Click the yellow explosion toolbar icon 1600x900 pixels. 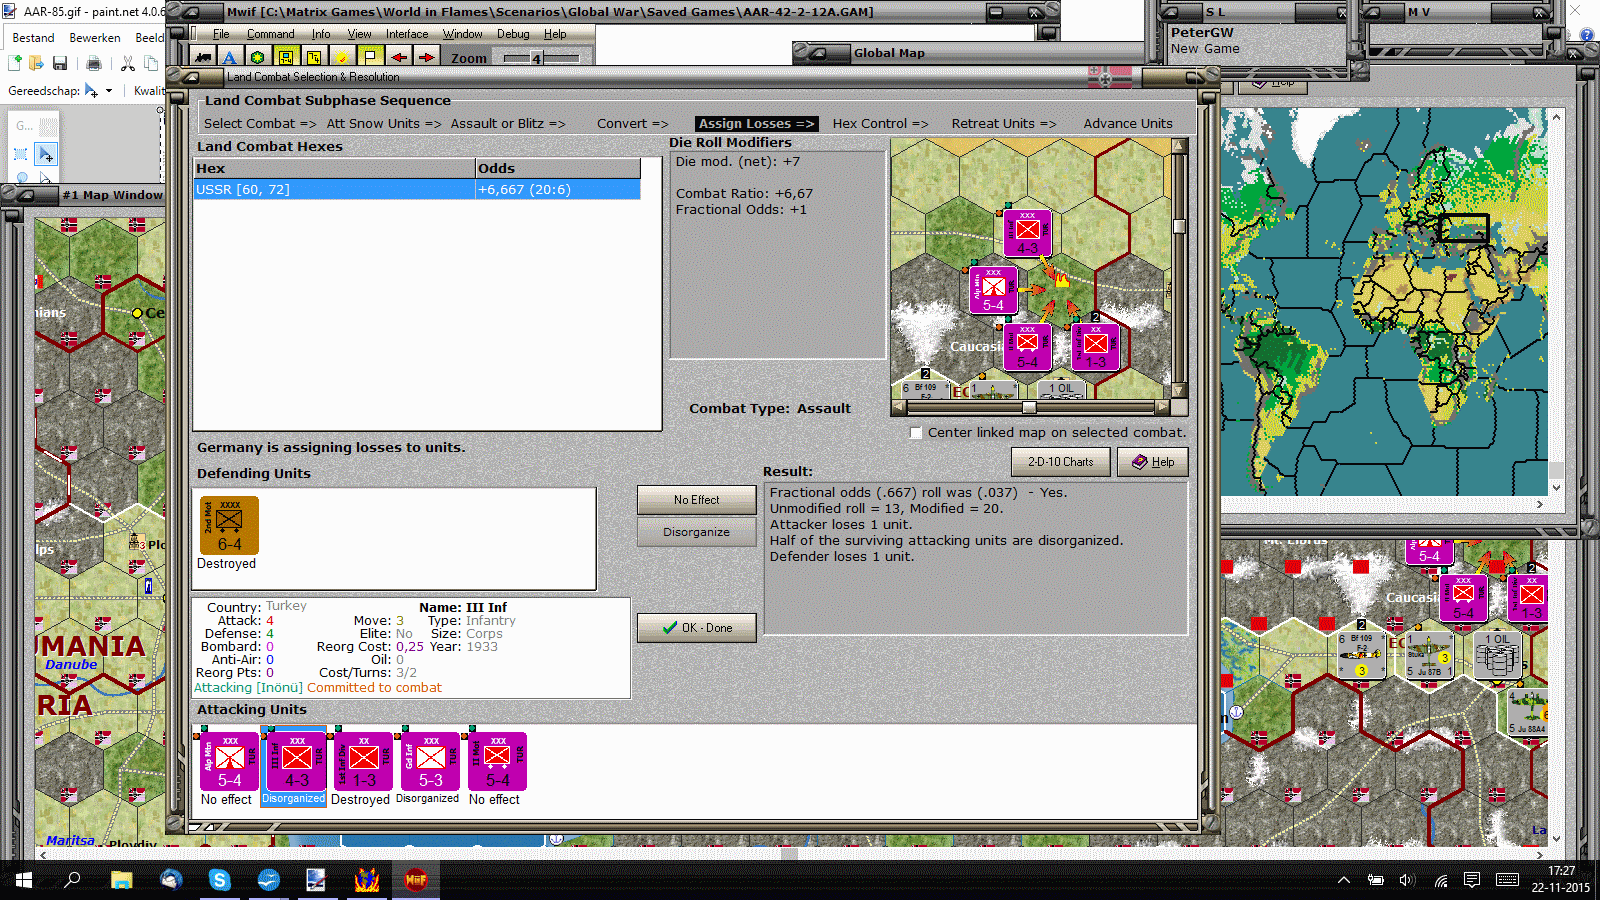342,57
